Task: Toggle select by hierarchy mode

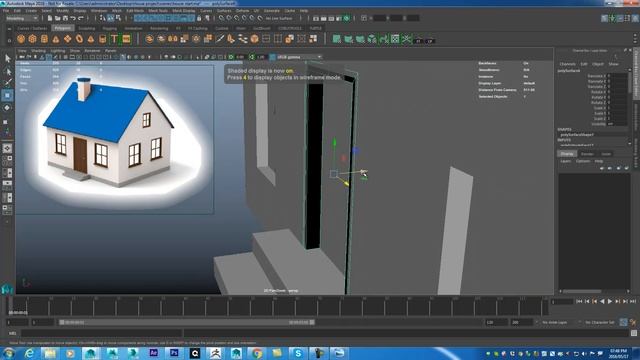Action: click(102, 18)
